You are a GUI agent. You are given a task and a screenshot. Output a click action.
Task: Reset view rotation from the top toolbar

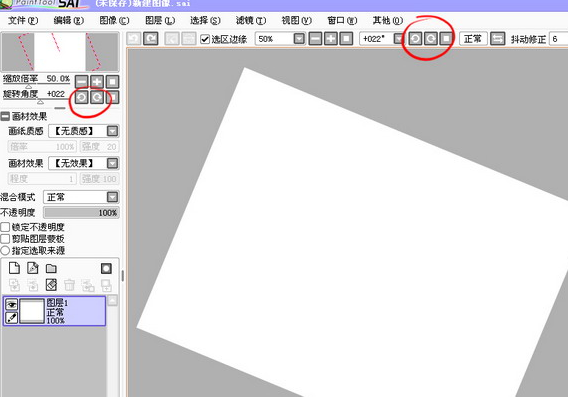(x=446, y=38)
